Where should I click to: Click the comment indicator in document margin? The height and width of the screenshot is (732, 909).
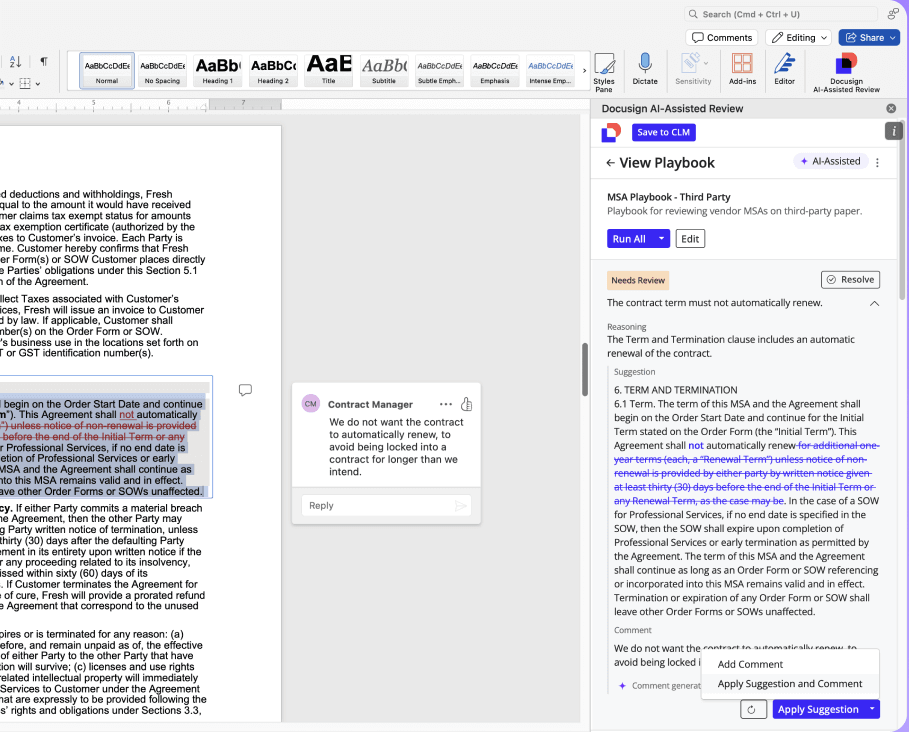[245, 390]
